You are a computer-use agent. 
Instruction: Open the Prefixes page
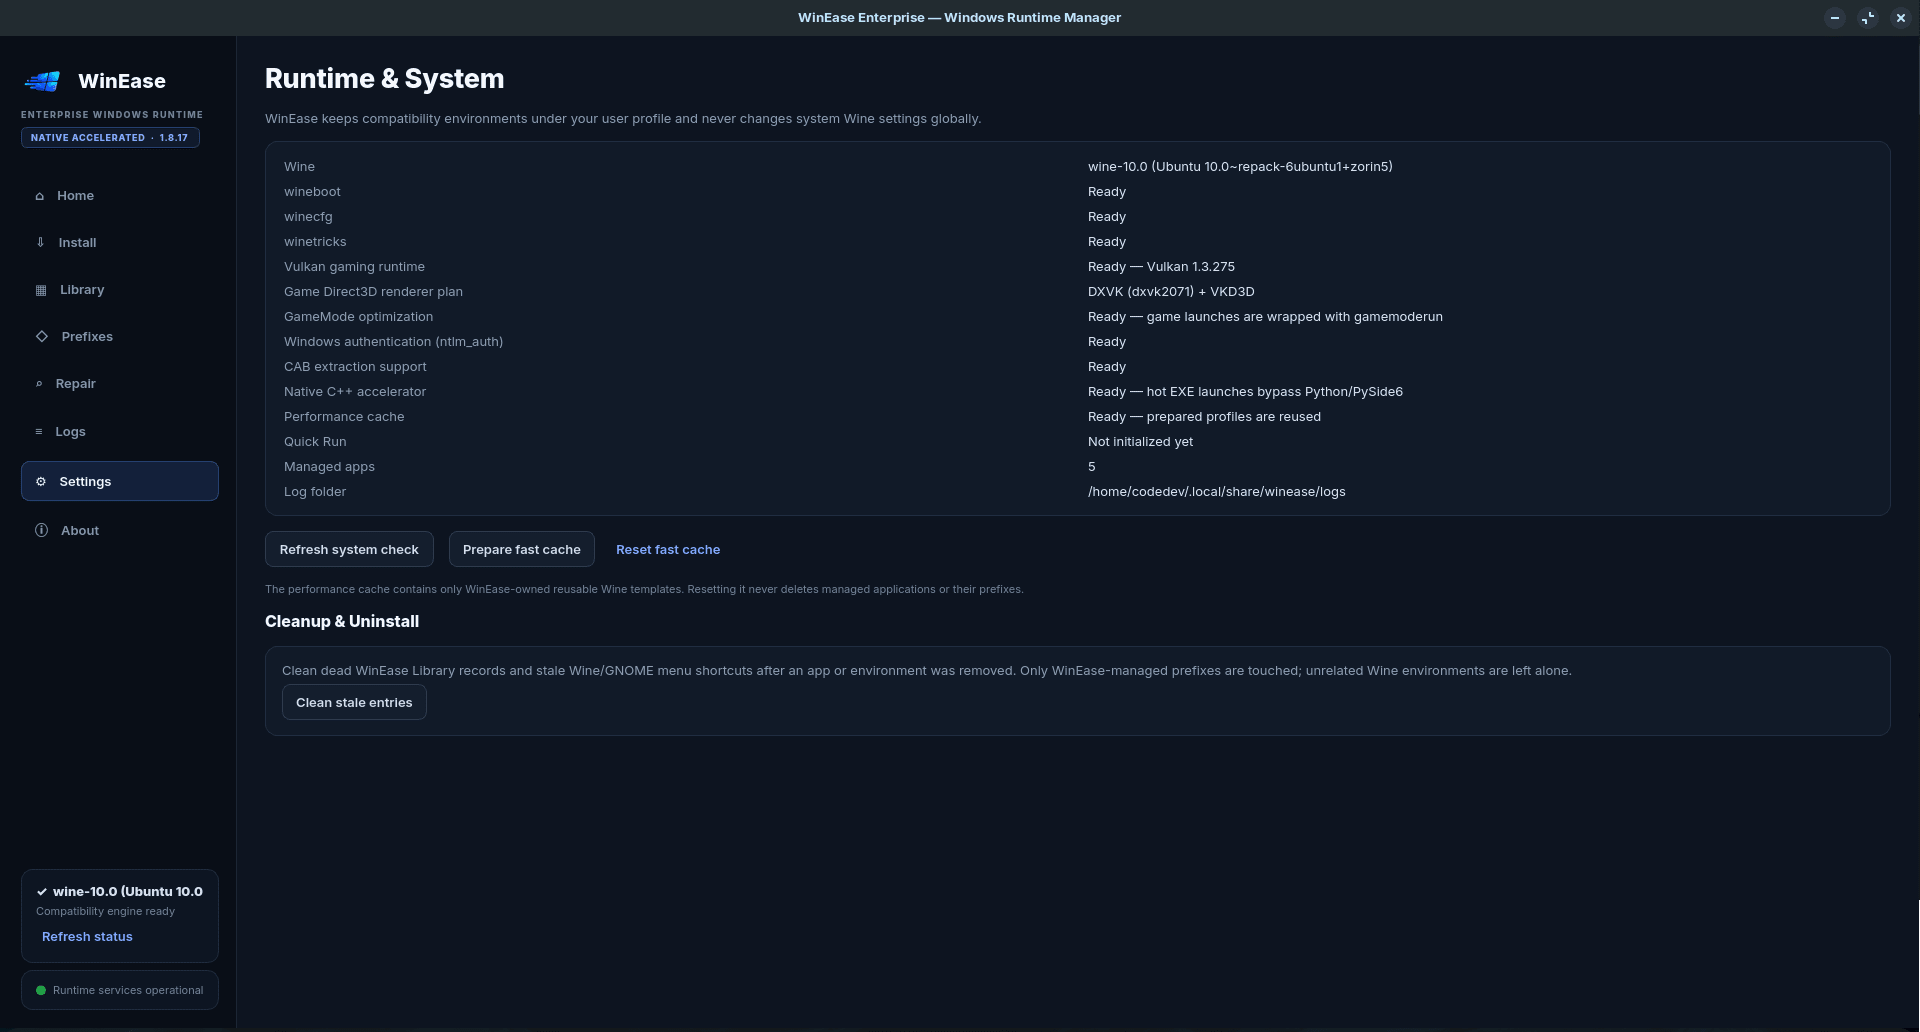click(x=120, y=336)
